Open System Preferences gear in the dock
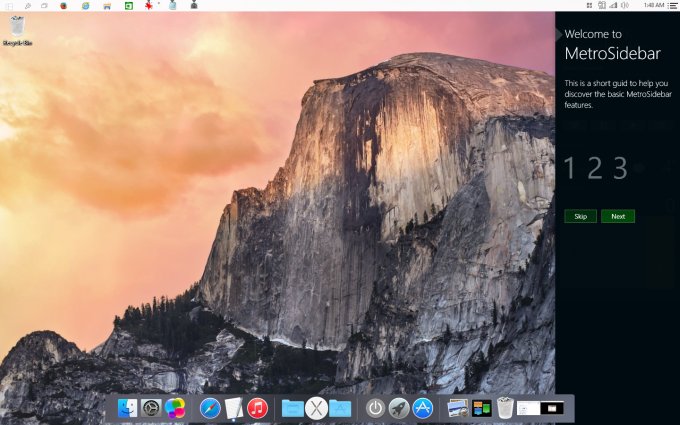 click(151, 408)
